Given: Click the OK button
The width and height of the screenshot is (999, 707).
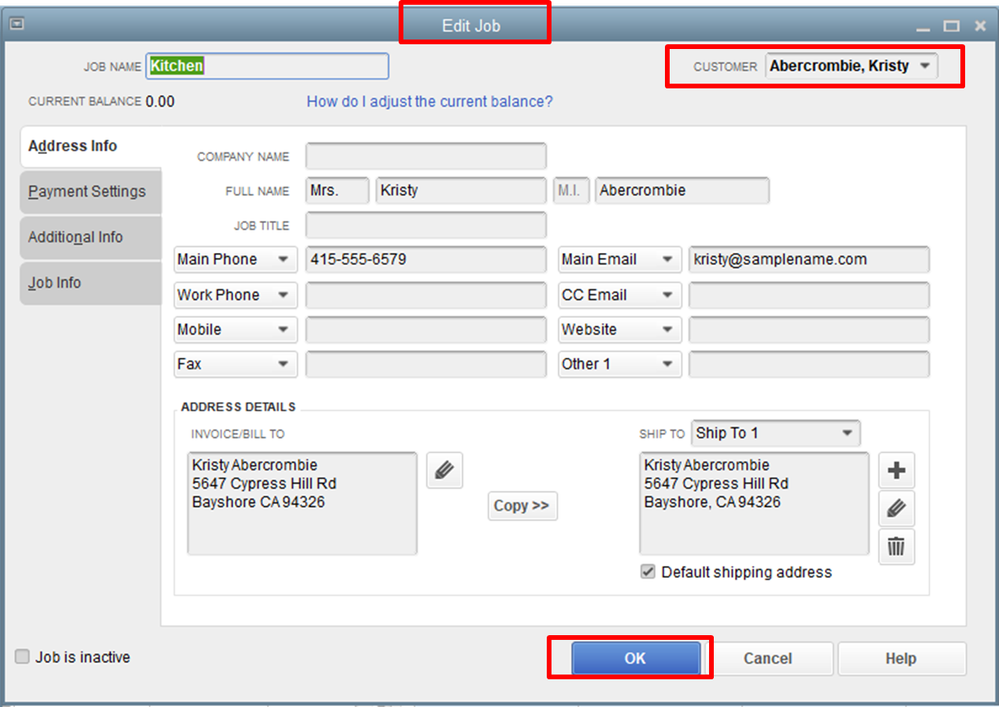Looking at the screenshot, I should [x=635, y=658].
